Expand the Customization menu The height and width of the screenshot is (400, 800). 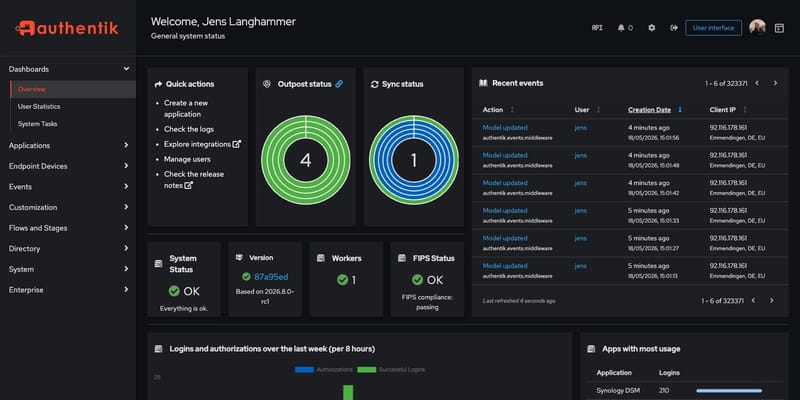coord(68,207)
